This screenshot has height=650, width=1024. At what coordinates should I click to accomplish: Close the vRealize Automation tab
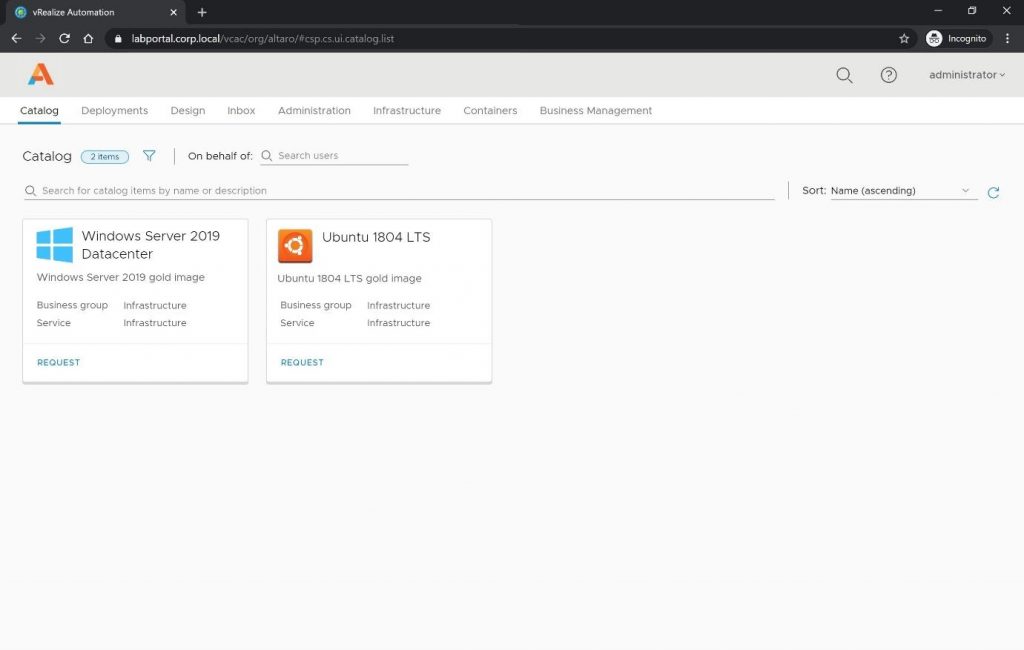click(x=173, y=12)
